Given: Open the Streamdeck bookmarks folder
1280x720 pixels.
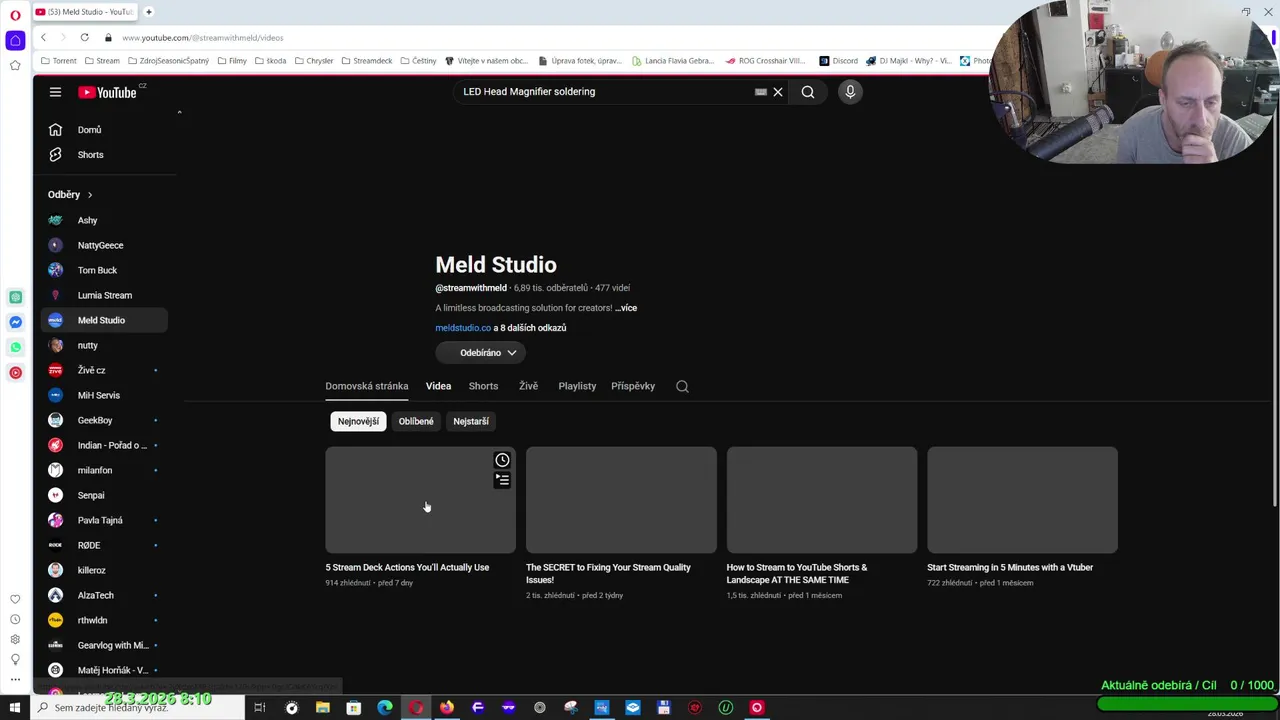Looking at the screenshot, I should point(366,61).
